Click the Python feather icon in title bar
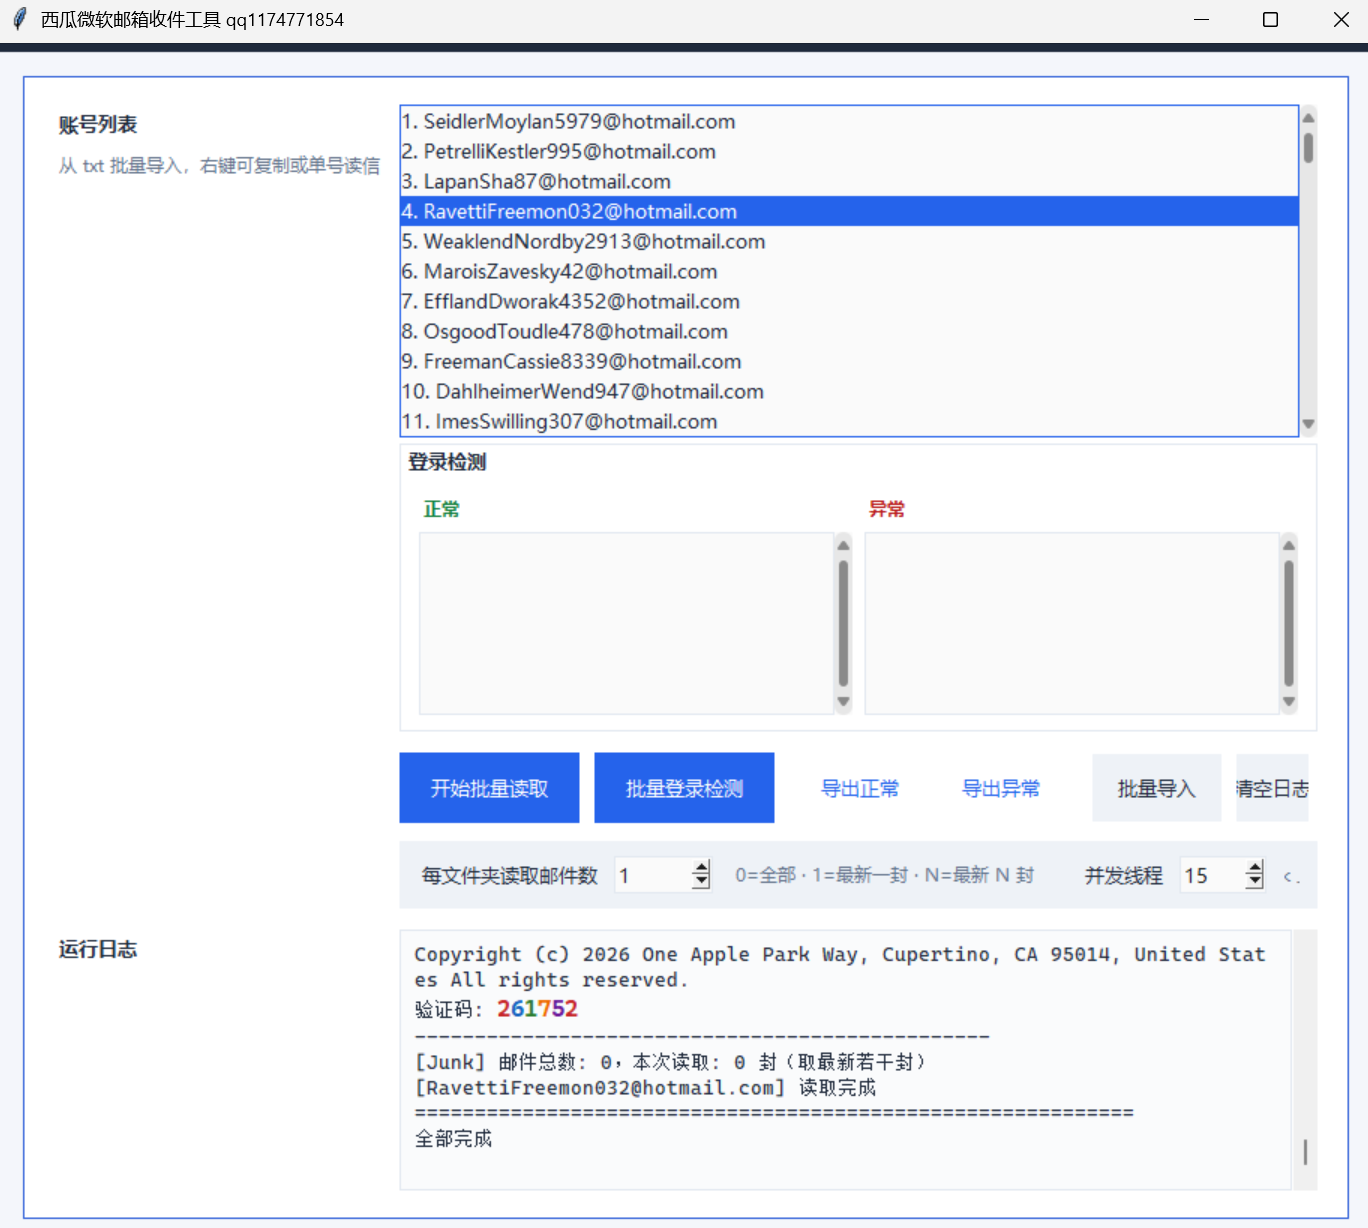The height and width of the screenshot is (1228, 1368). point(20,18)
